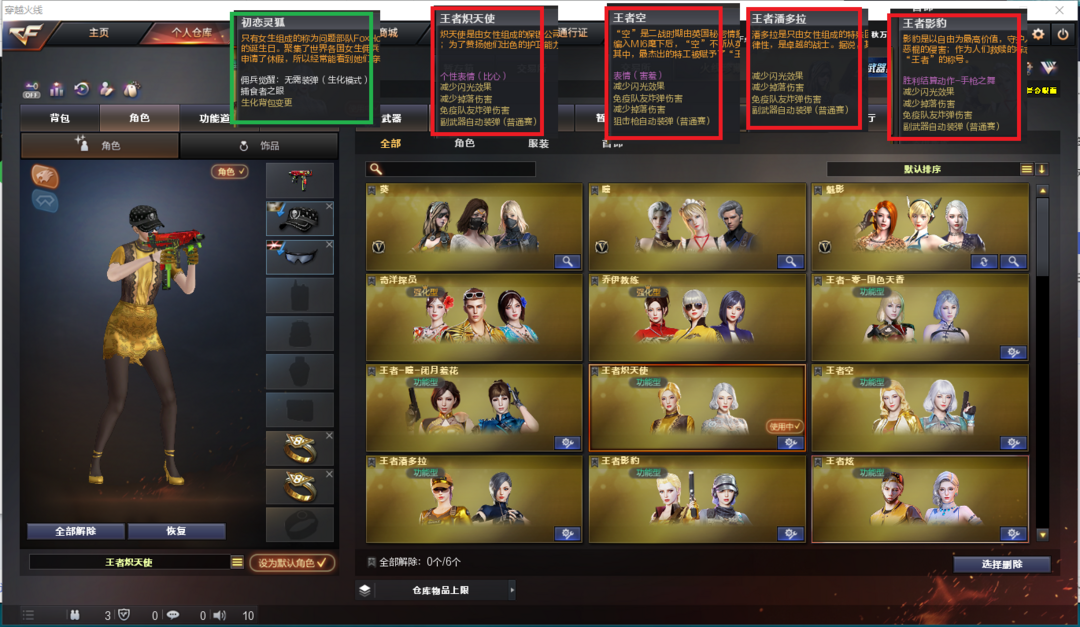Switch to the 背包 tab

click(60, 119)
